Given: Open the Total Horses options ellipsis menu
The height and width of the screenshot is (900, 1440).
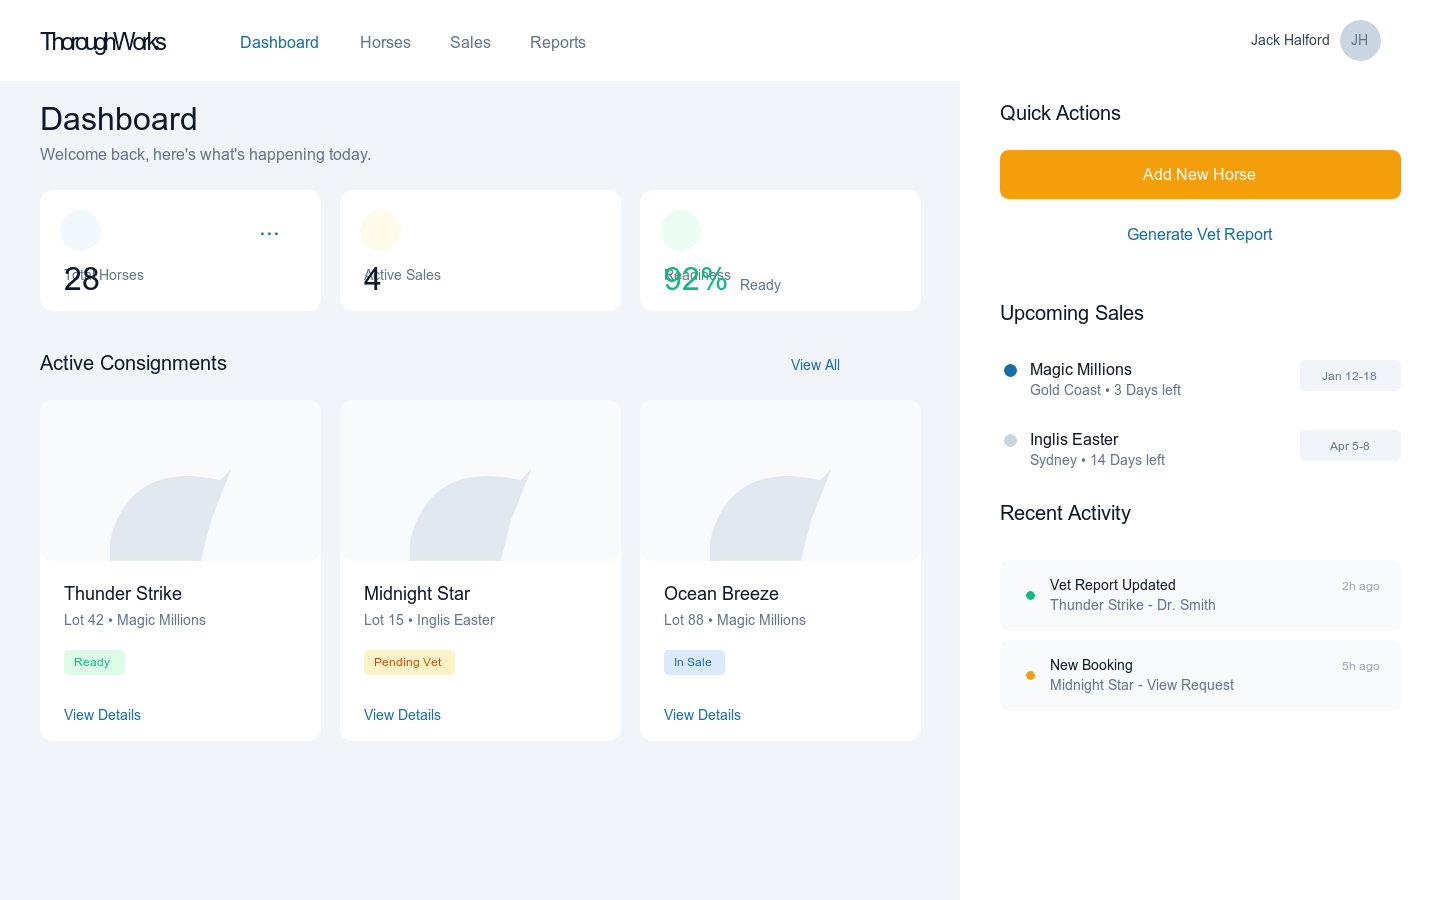Looking at the screenshot, I should click(269, 233).
